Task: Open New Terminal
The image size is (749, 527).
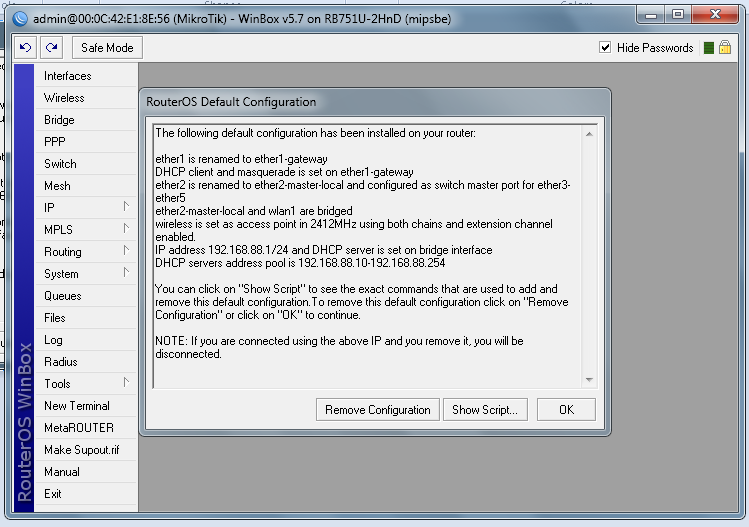Action: (x=86, y=406)
